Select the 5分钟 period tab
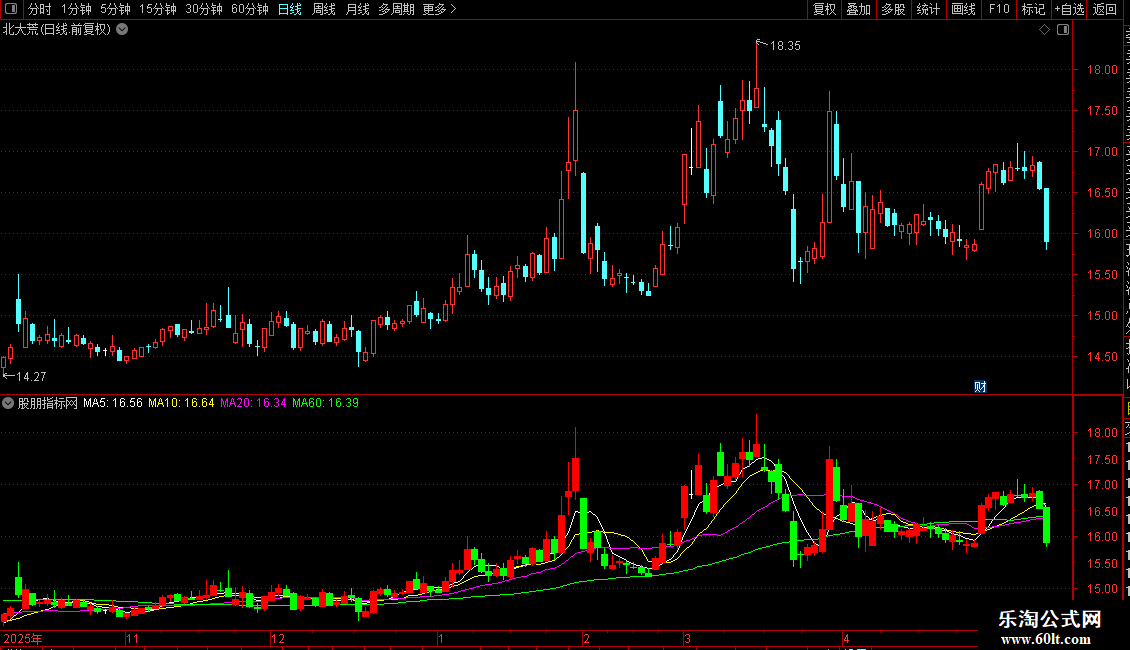 pyautogui.click(x=115, y=9)
